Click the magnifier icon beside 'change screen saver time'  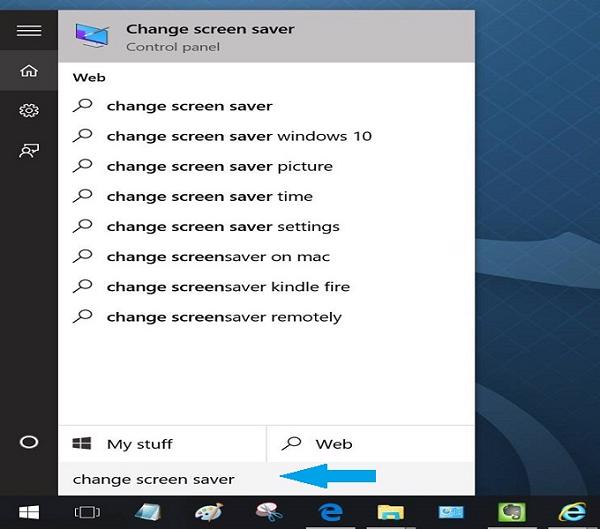pos(83,196)
